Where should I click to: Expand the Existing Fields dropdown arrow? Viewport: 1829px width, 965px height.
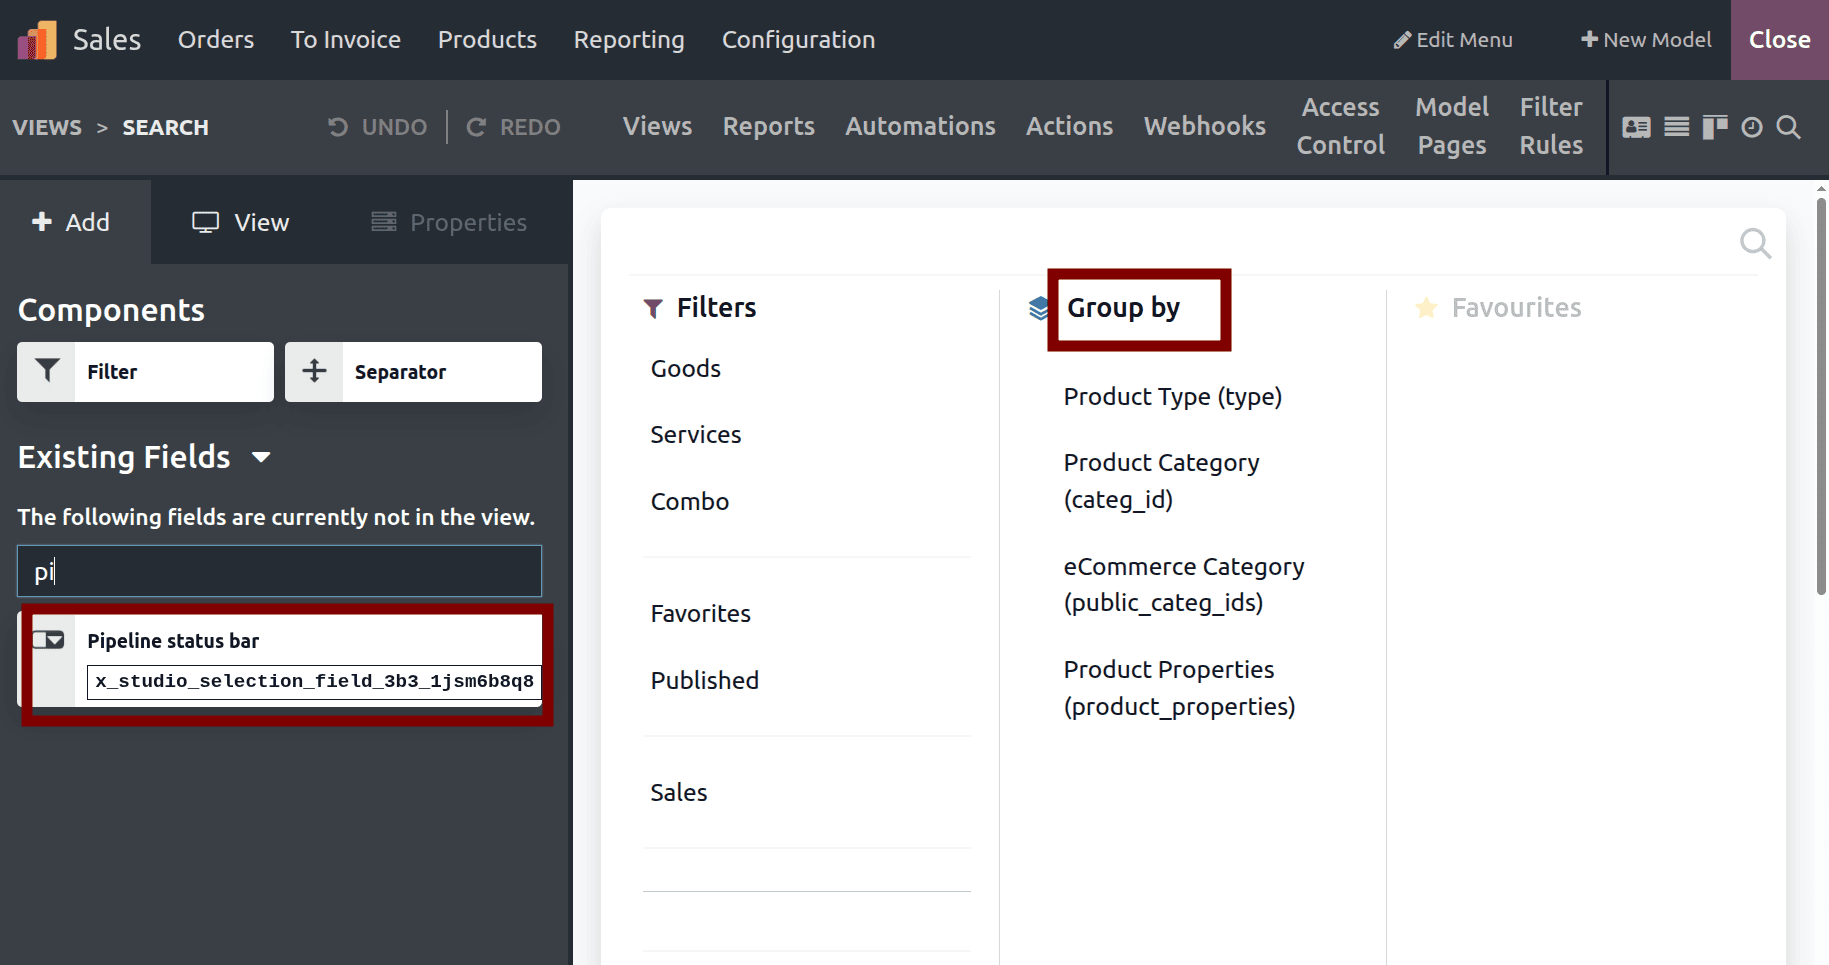(261, 457)
